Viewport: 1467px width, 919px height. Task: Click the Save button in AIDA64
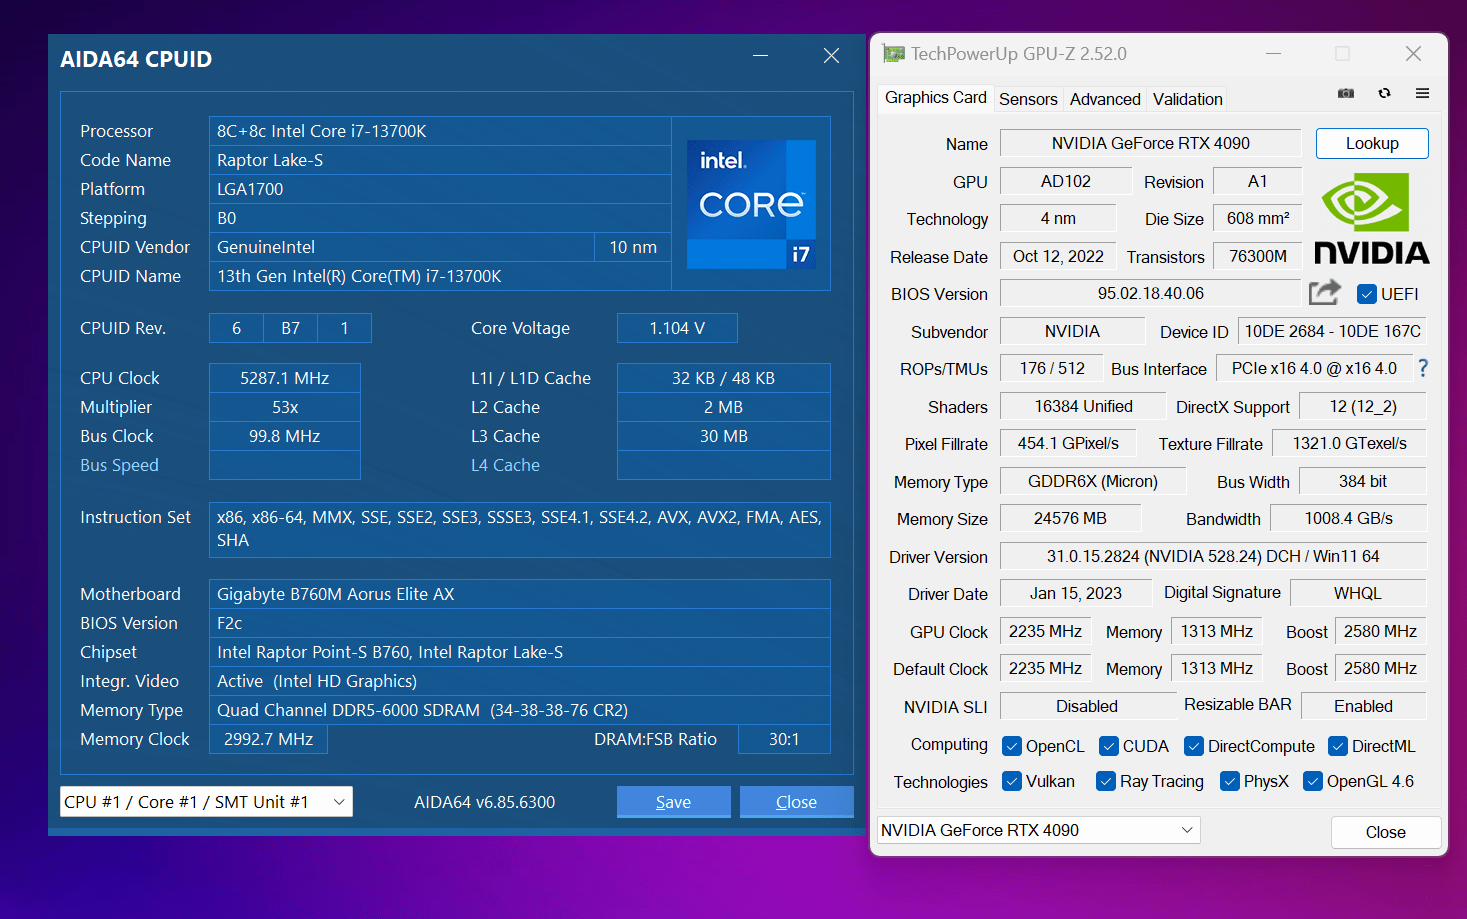click(673, 802)
